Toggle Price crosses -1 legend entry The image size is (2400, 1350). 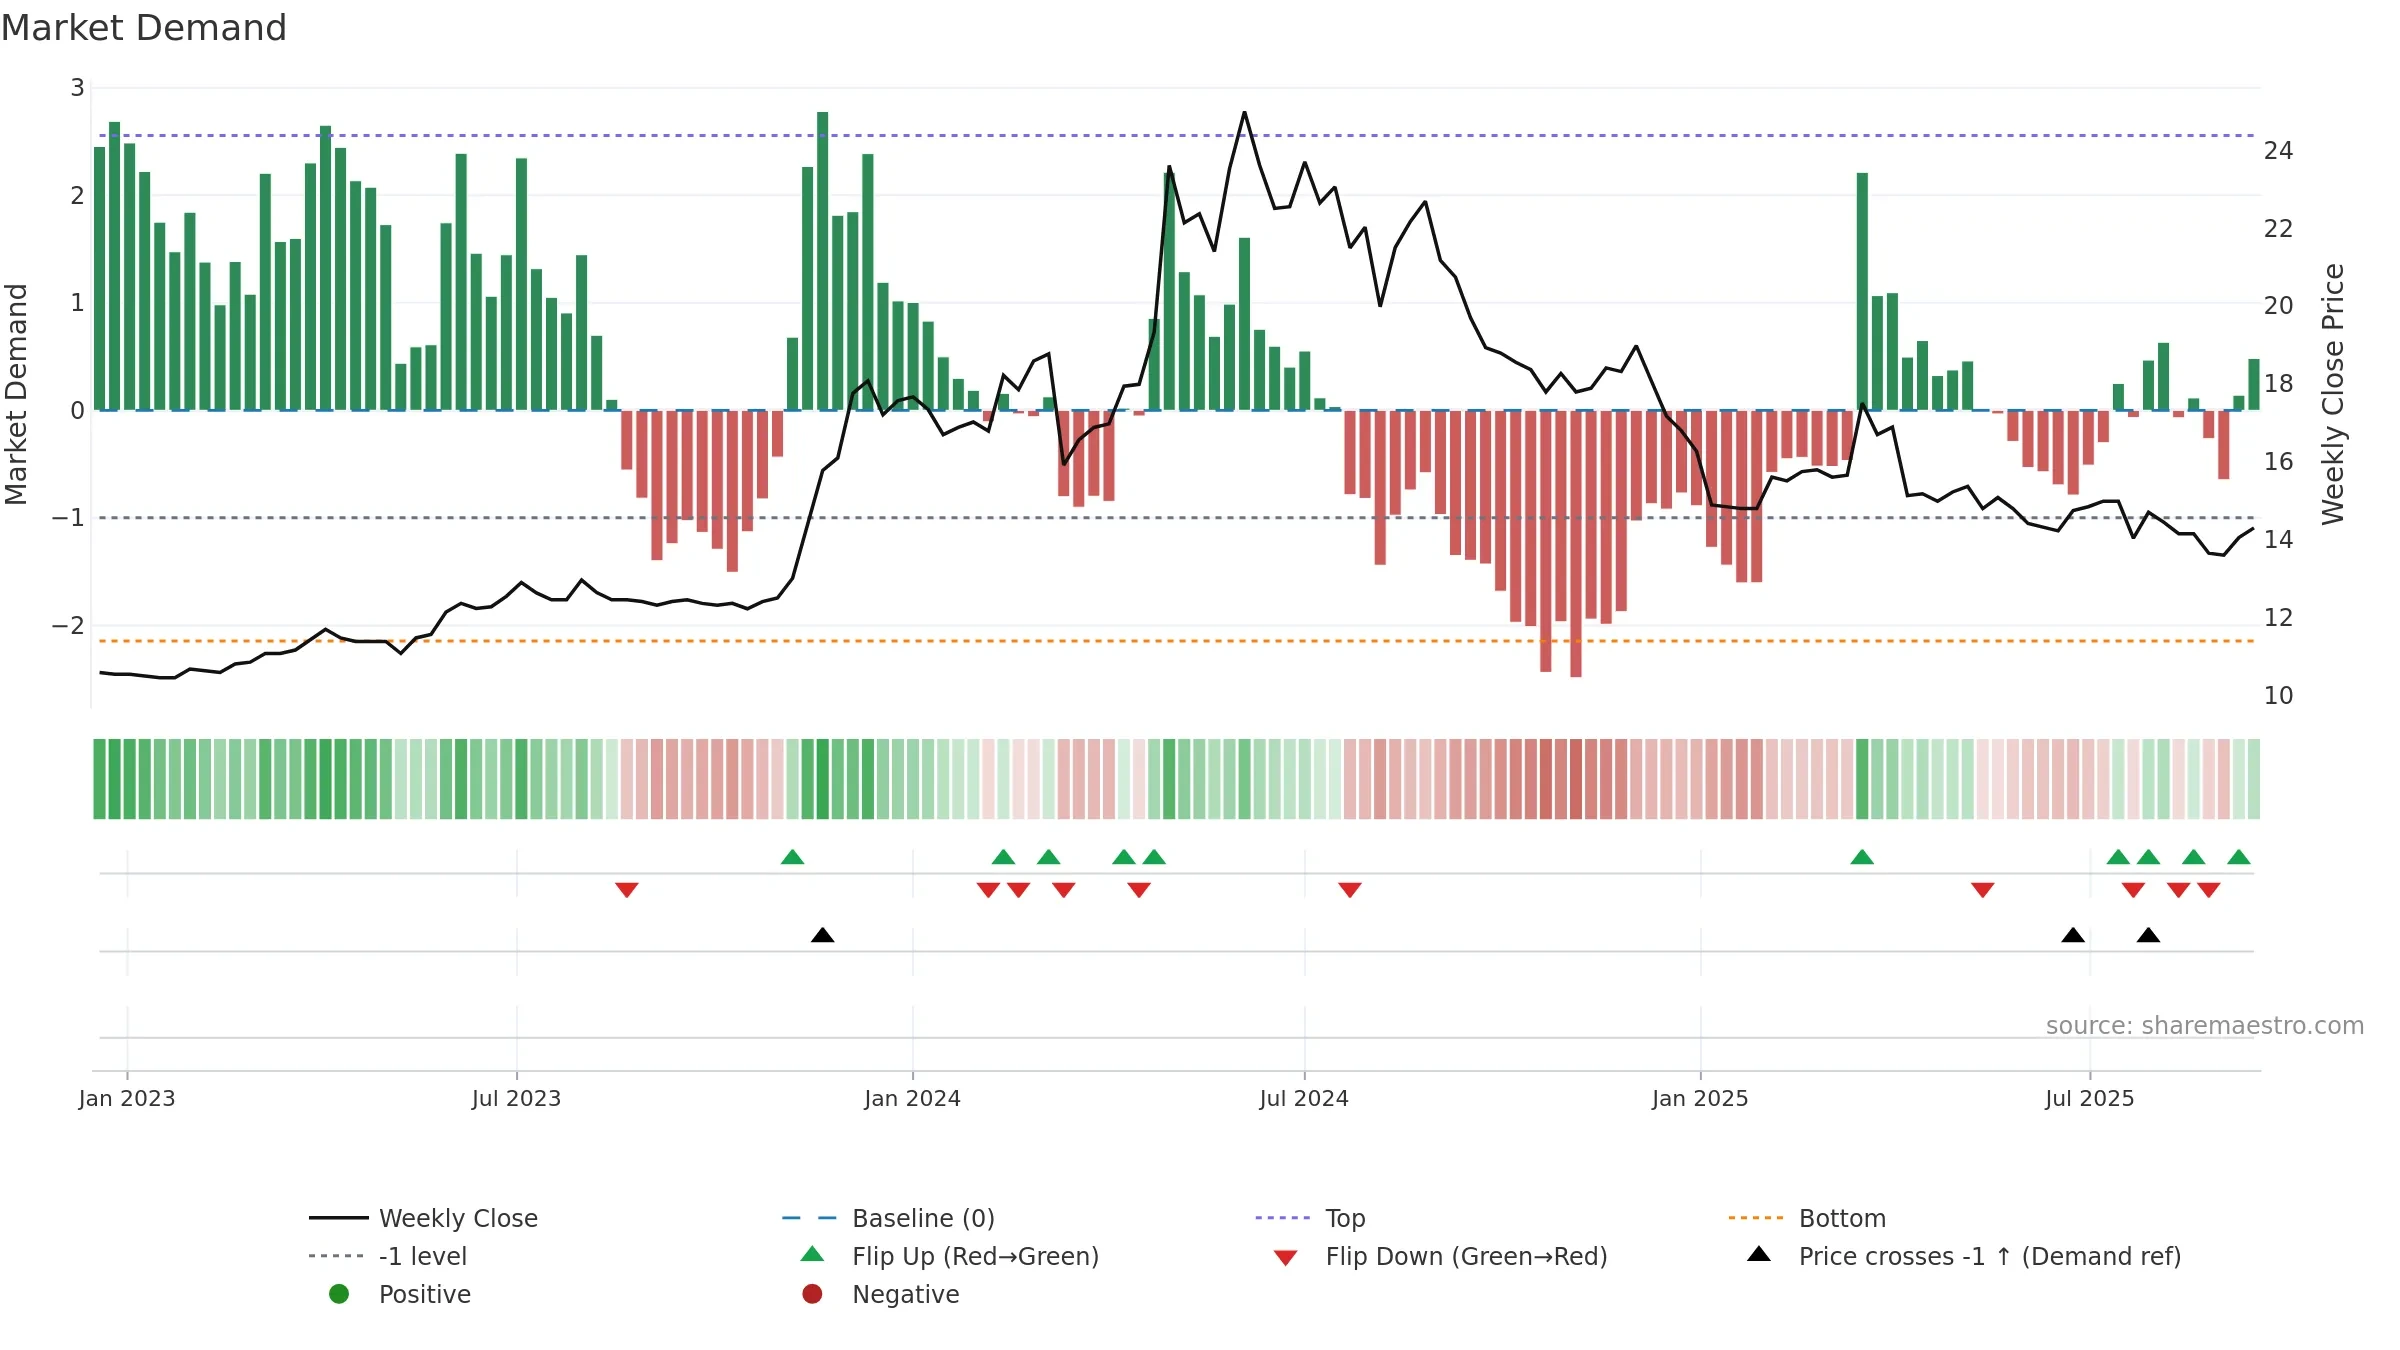tap(1963, 1256)
